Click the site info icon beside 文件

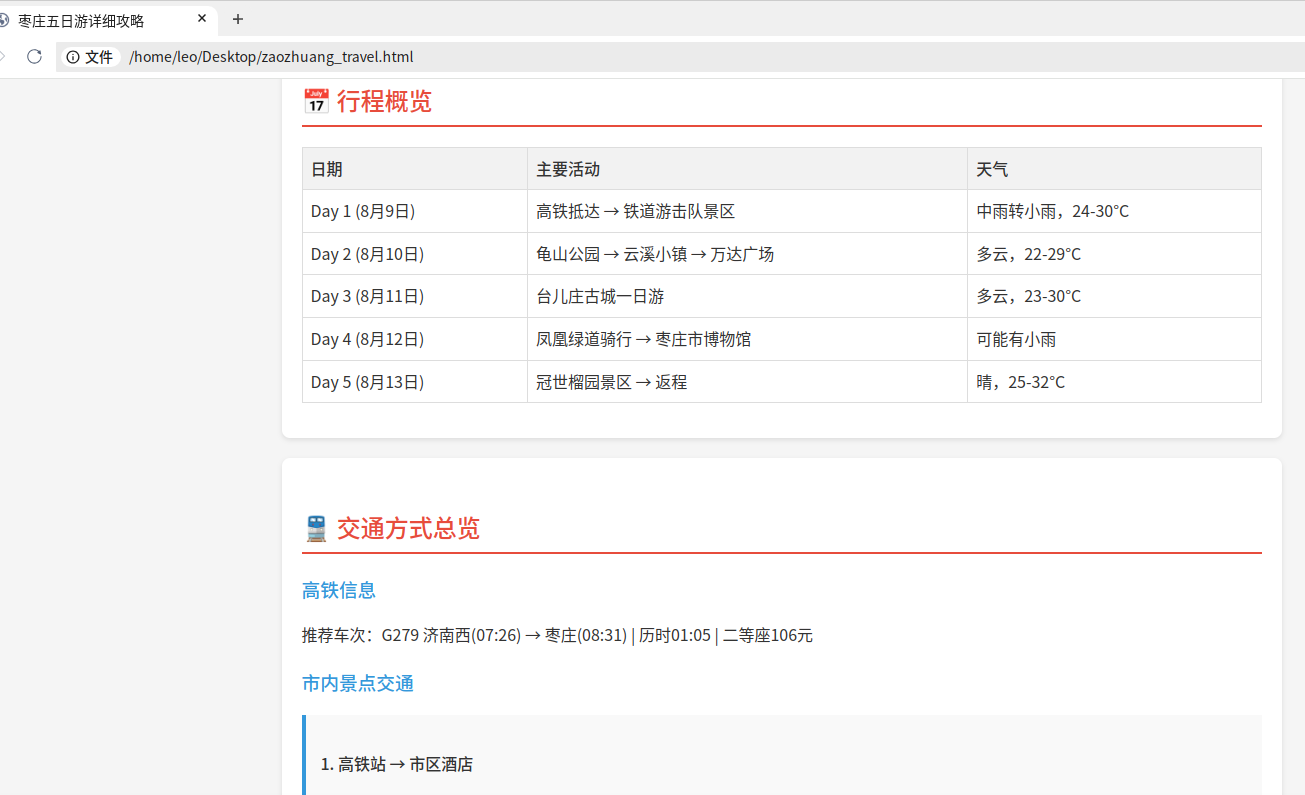click(x=73, y=57)
